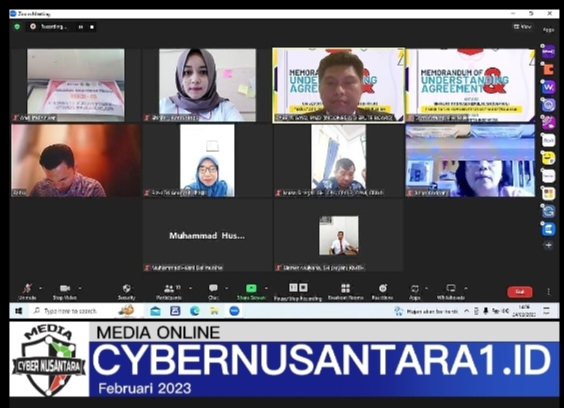Stop Video using the camera icon
Screen dimensions: 564x408
pyautogui.click(x=65, y=291)
